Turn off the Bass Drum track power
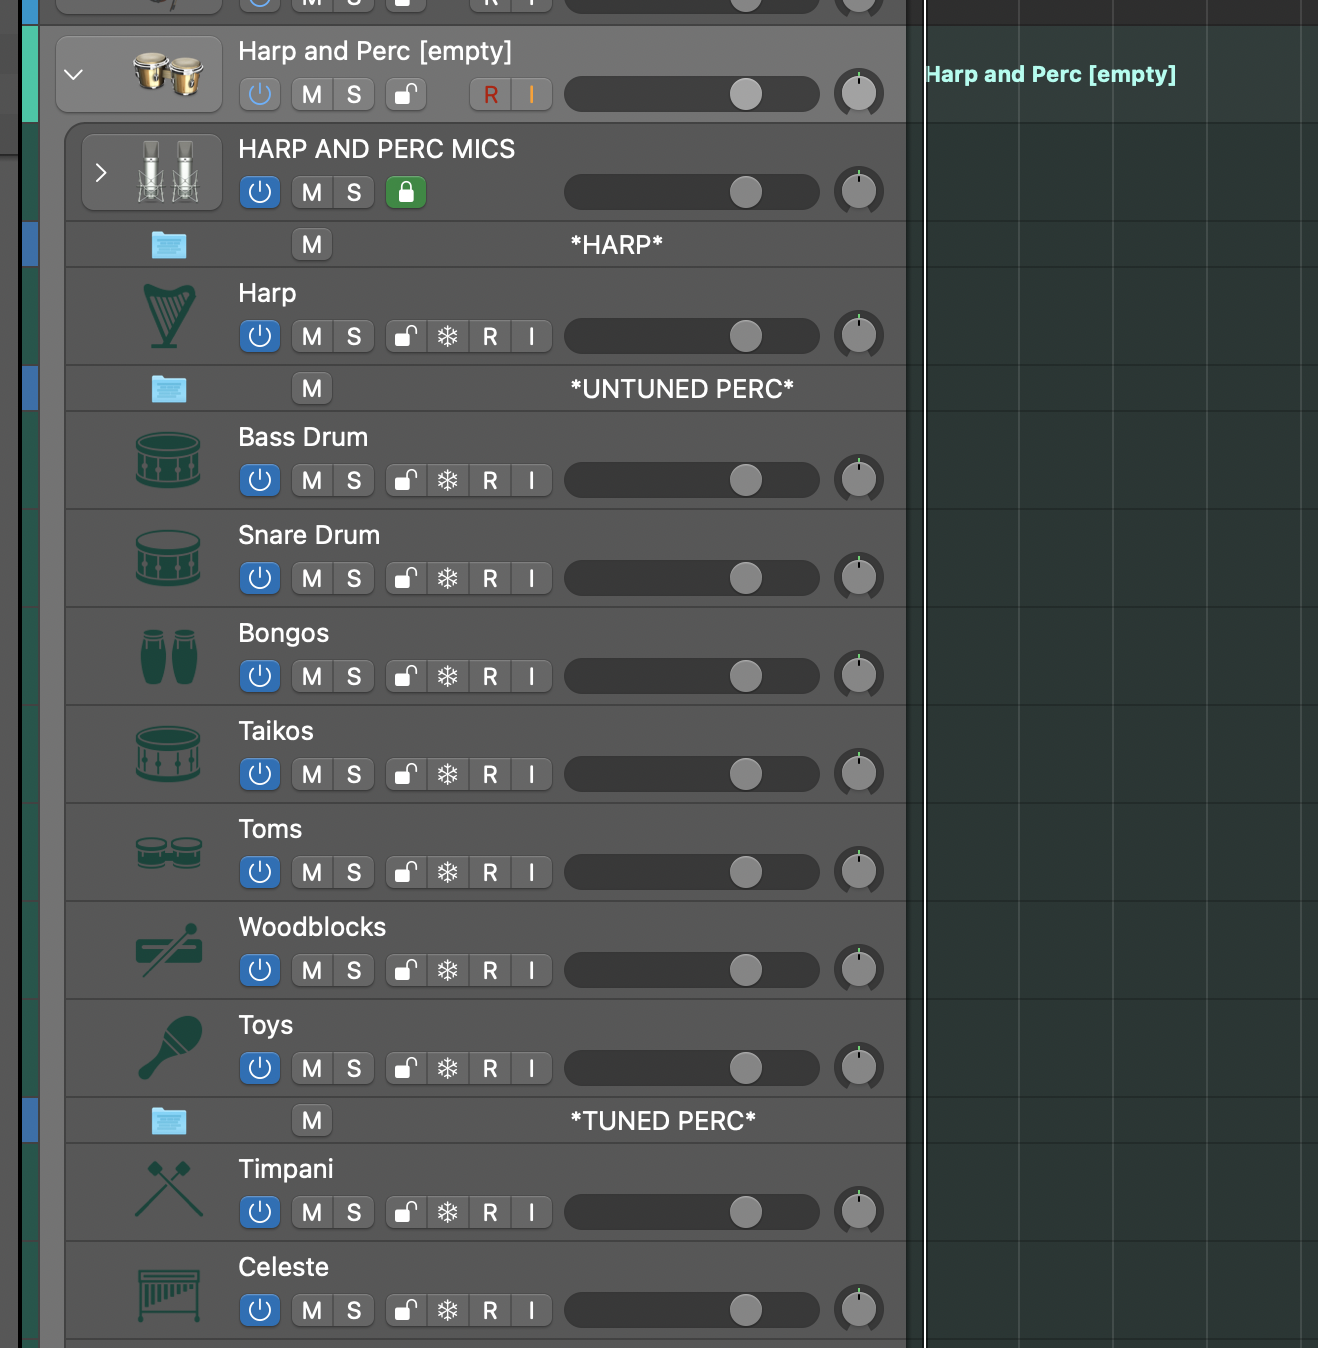The width and height of the screenshot is (1318, 1348). tap(260, 481)
